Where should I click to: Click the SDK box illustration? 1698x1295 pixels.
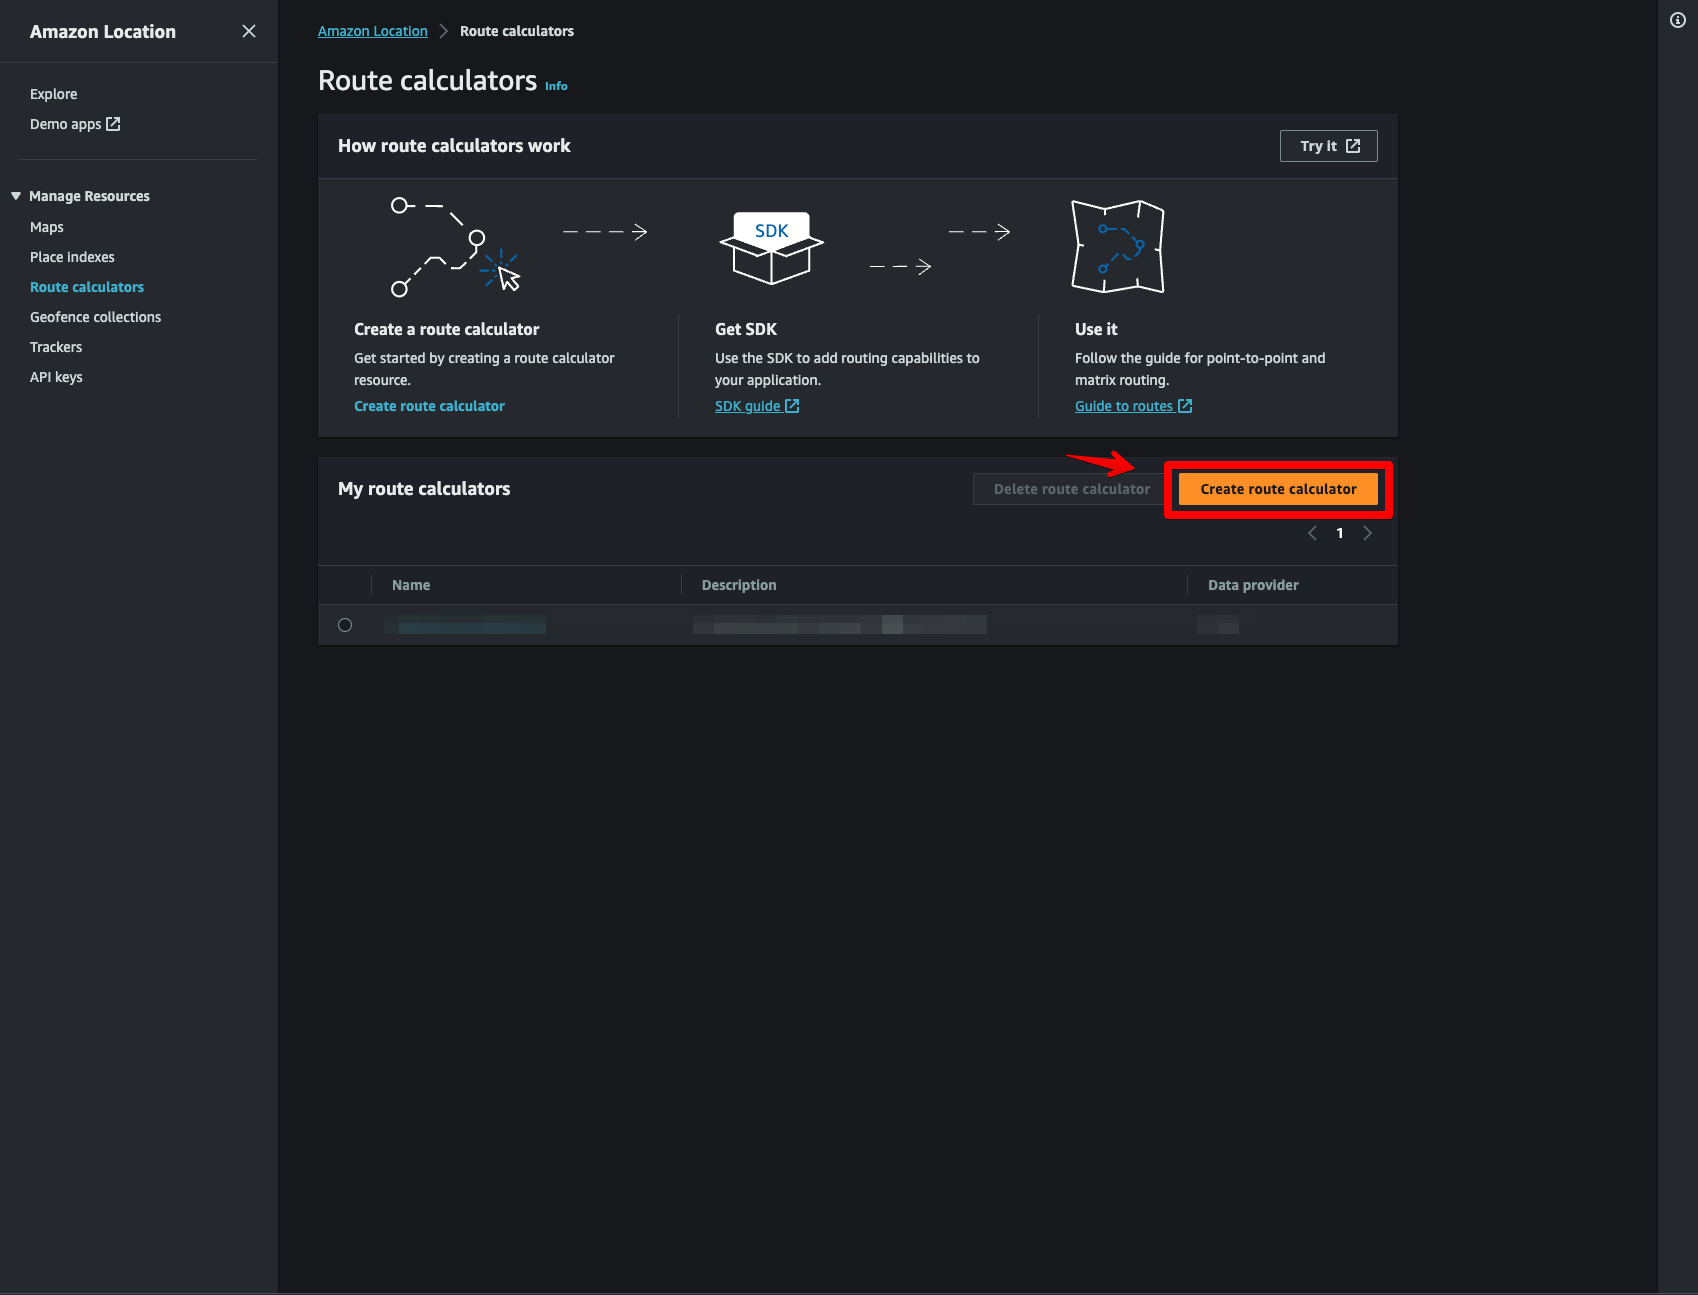click(771, 247)
